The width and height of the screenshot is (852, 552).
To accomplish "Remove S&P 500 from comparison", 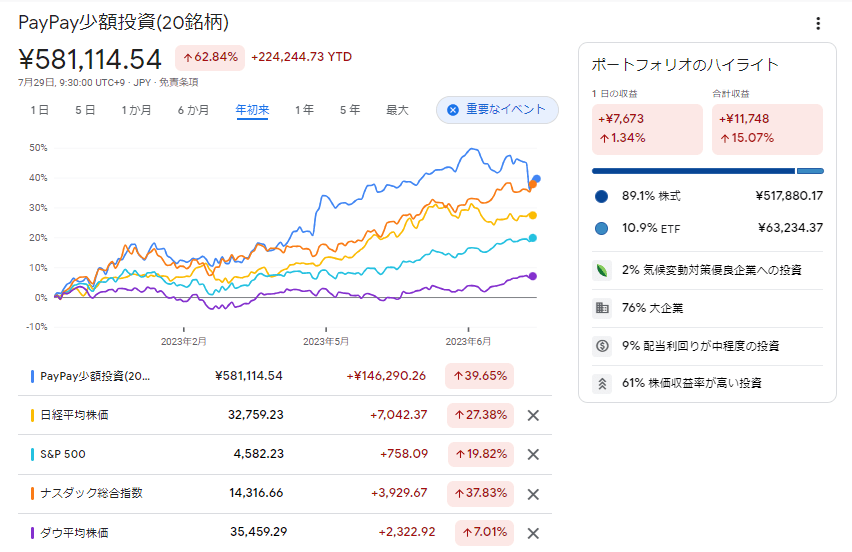I will pos(533,454).
